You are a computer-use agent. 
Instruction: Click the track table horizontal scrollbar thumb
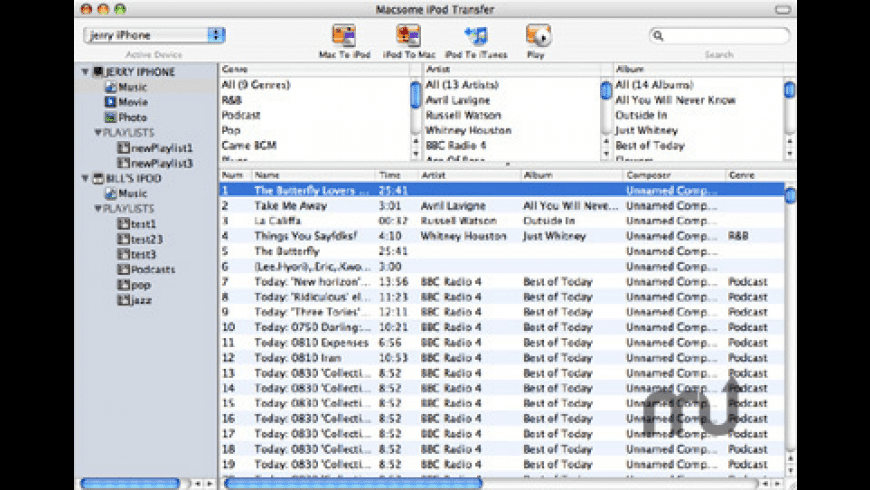click(x=353, y=483)
